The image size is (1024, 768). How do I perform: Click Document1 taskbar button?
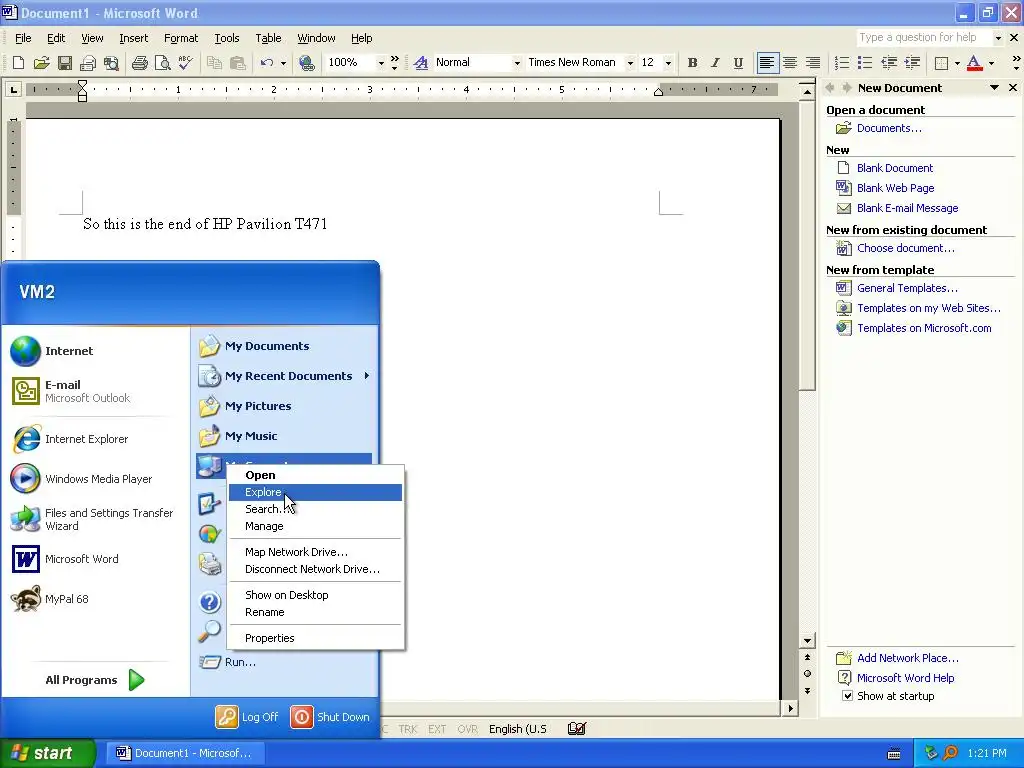(186, 753)
